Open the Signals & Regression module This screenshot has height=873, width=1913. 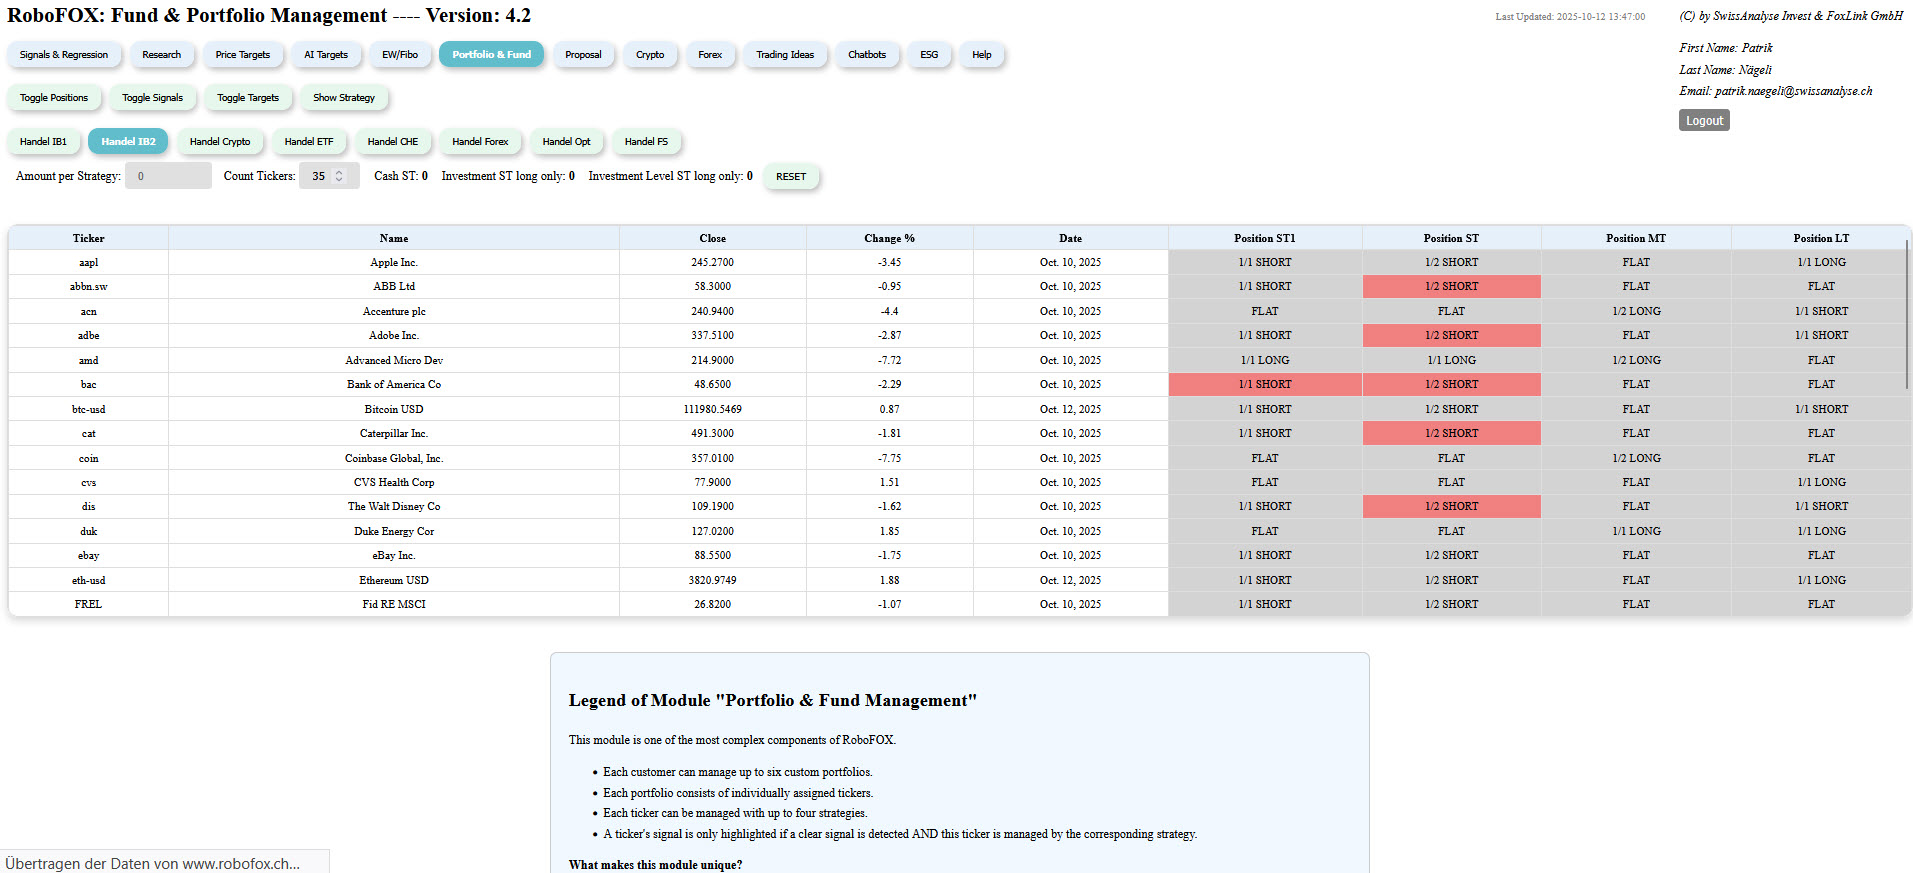click(x=64, y=55)
